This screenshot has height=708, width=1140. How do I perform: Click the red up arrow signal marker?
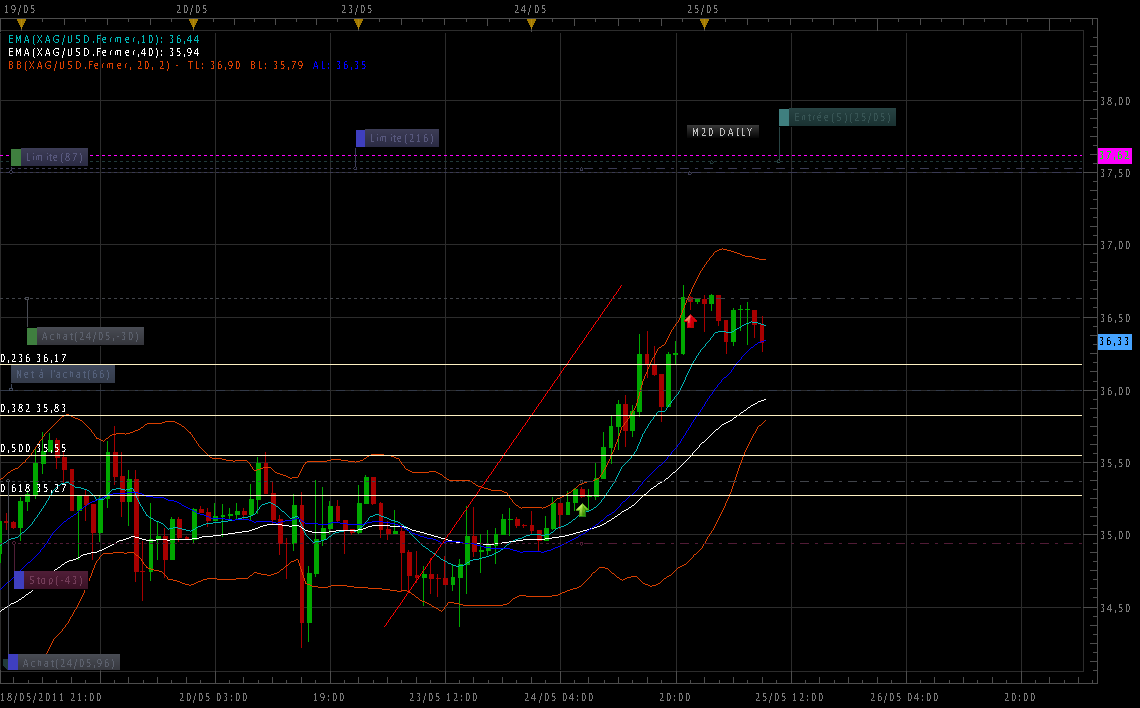pos(690,320)
